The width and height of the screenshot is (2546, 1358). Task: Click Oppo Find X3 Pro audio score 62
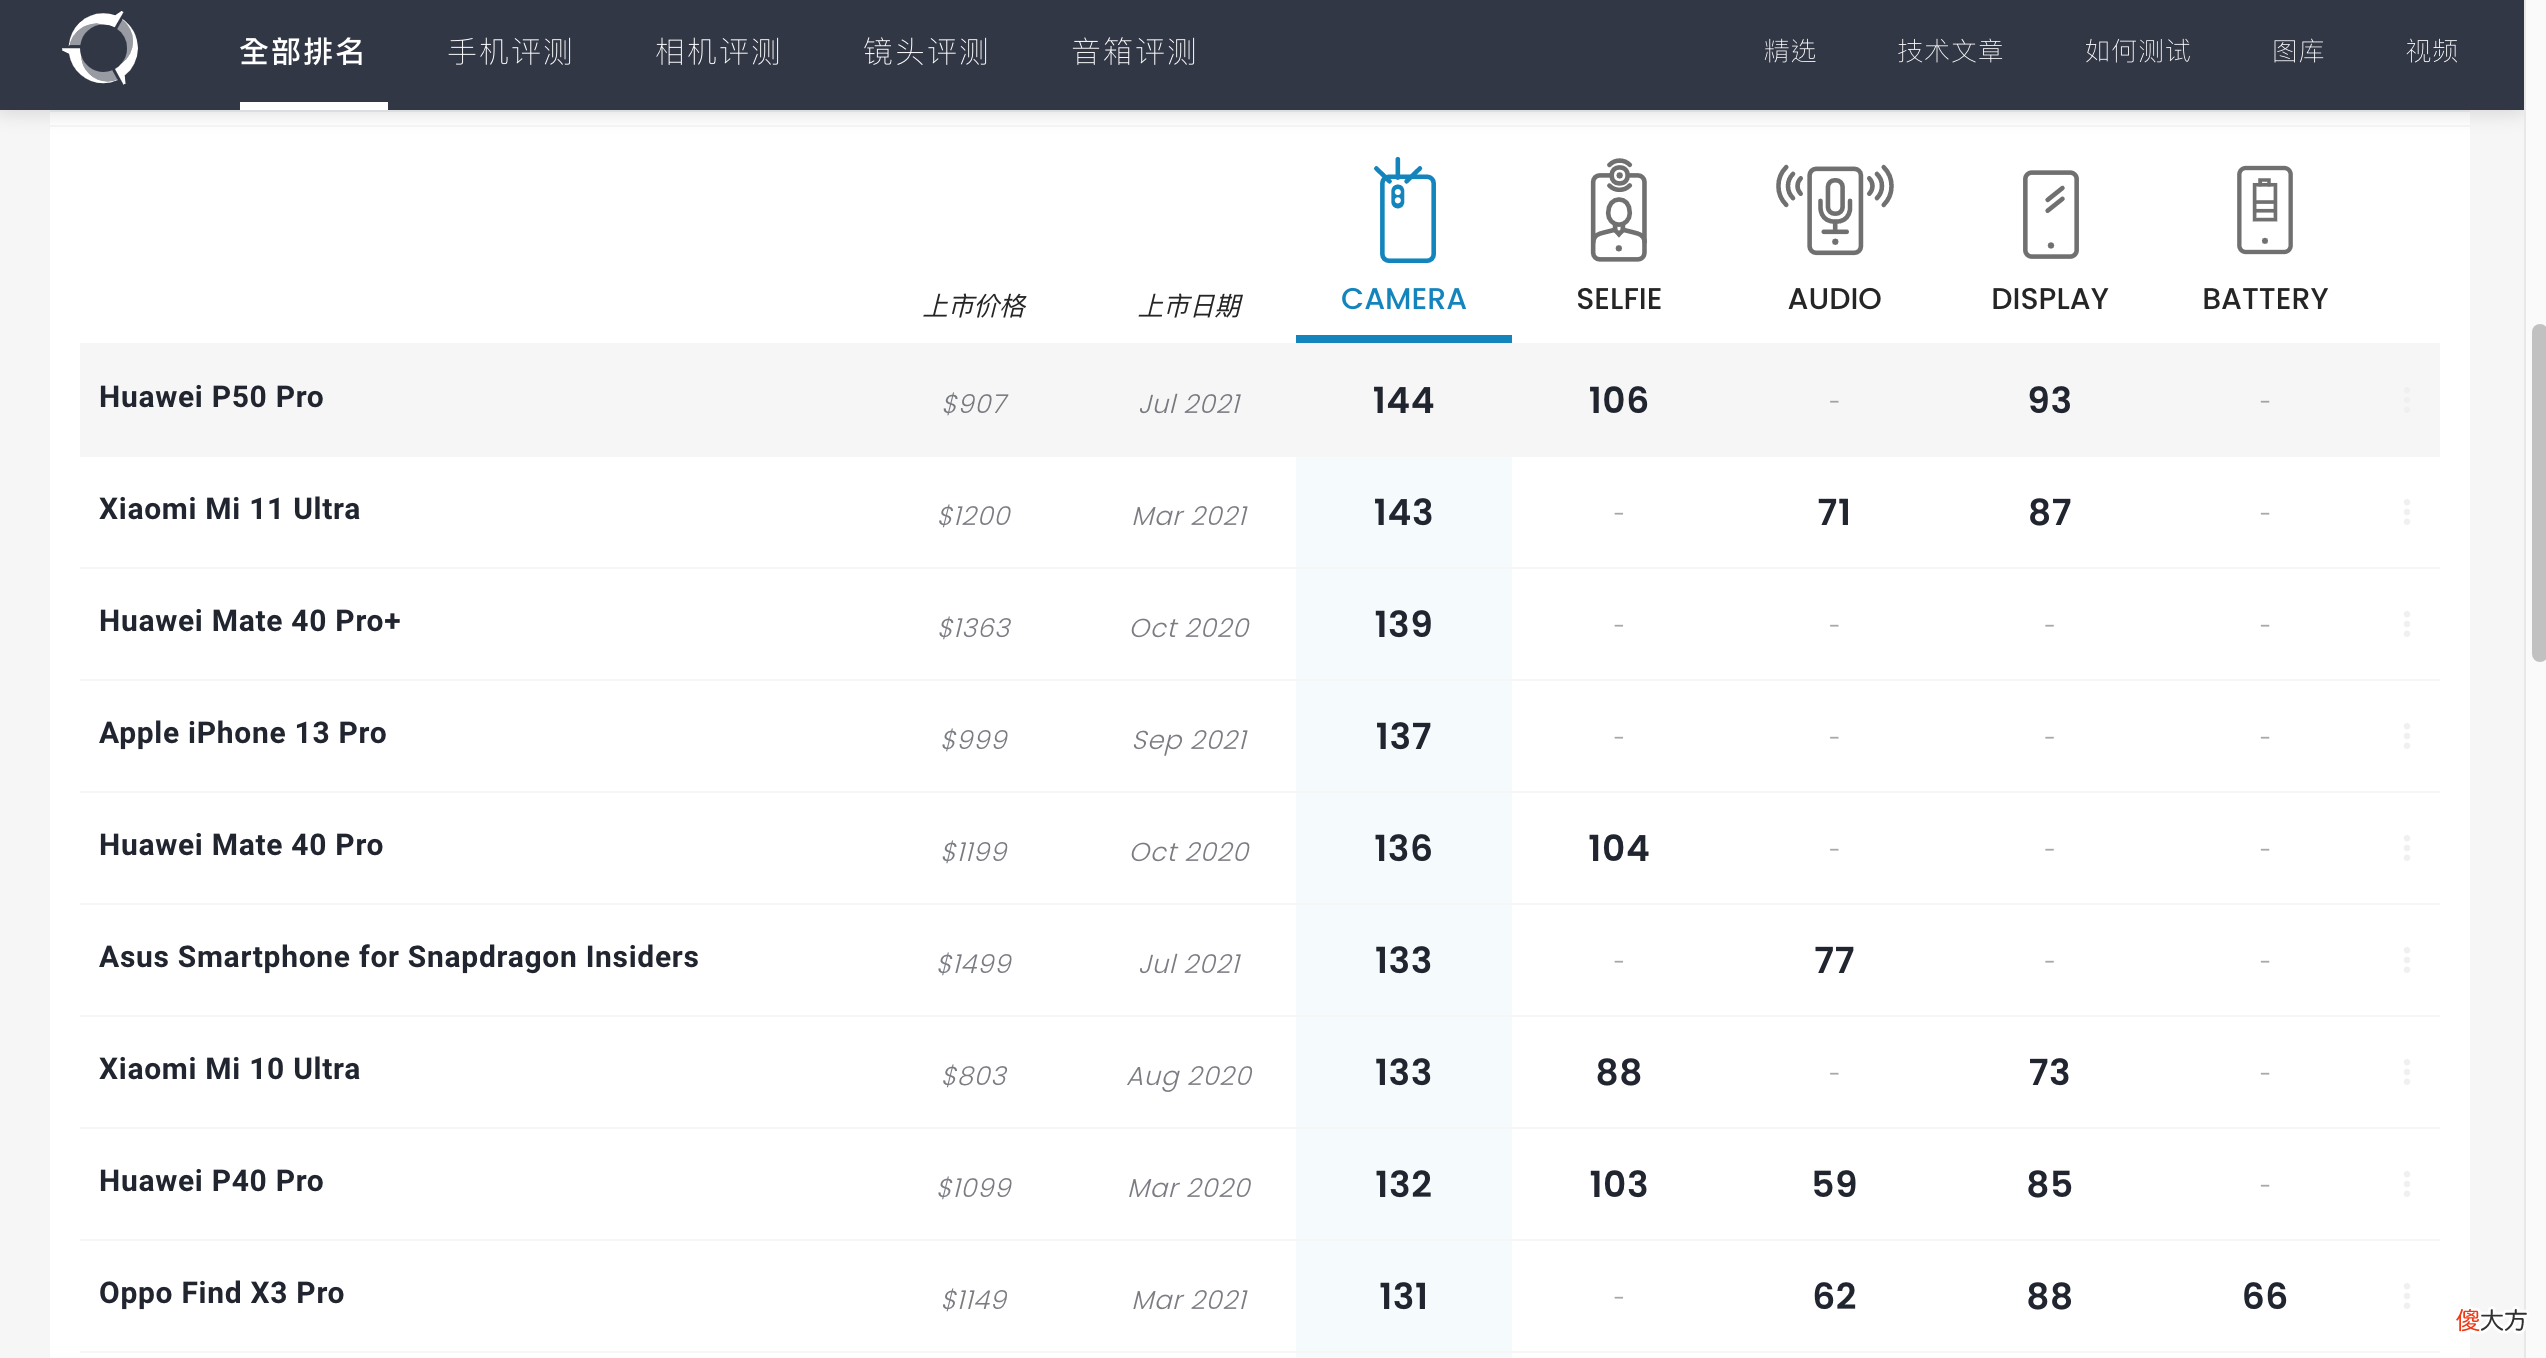[x=1834, y=1296]
